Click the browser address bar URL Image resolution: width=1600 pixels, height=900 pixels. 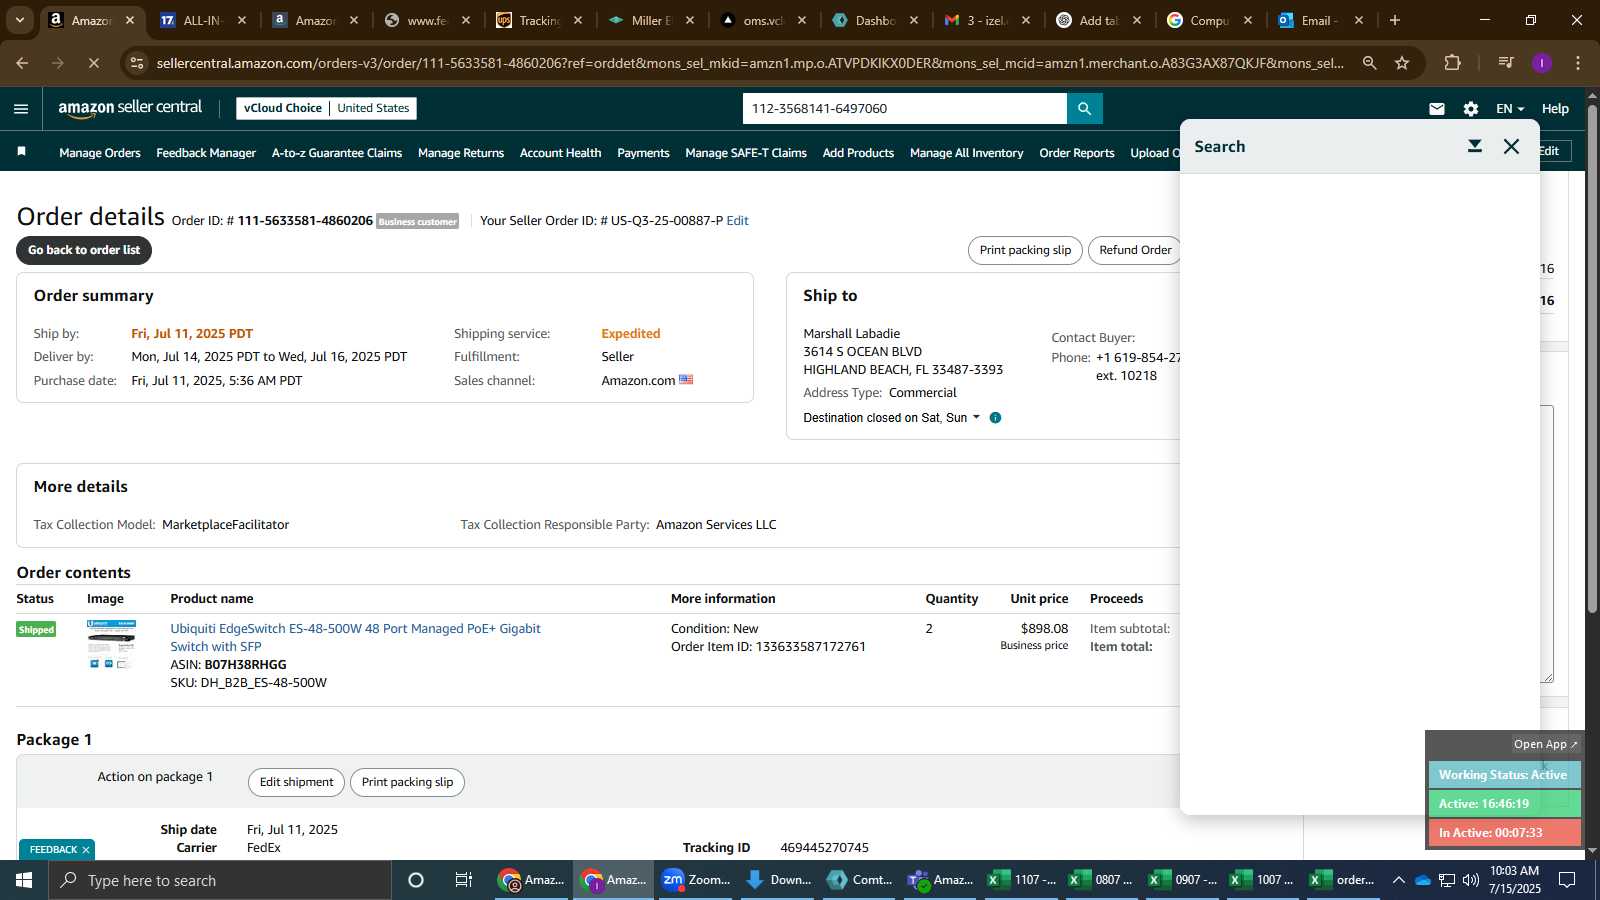click(750, 63)
